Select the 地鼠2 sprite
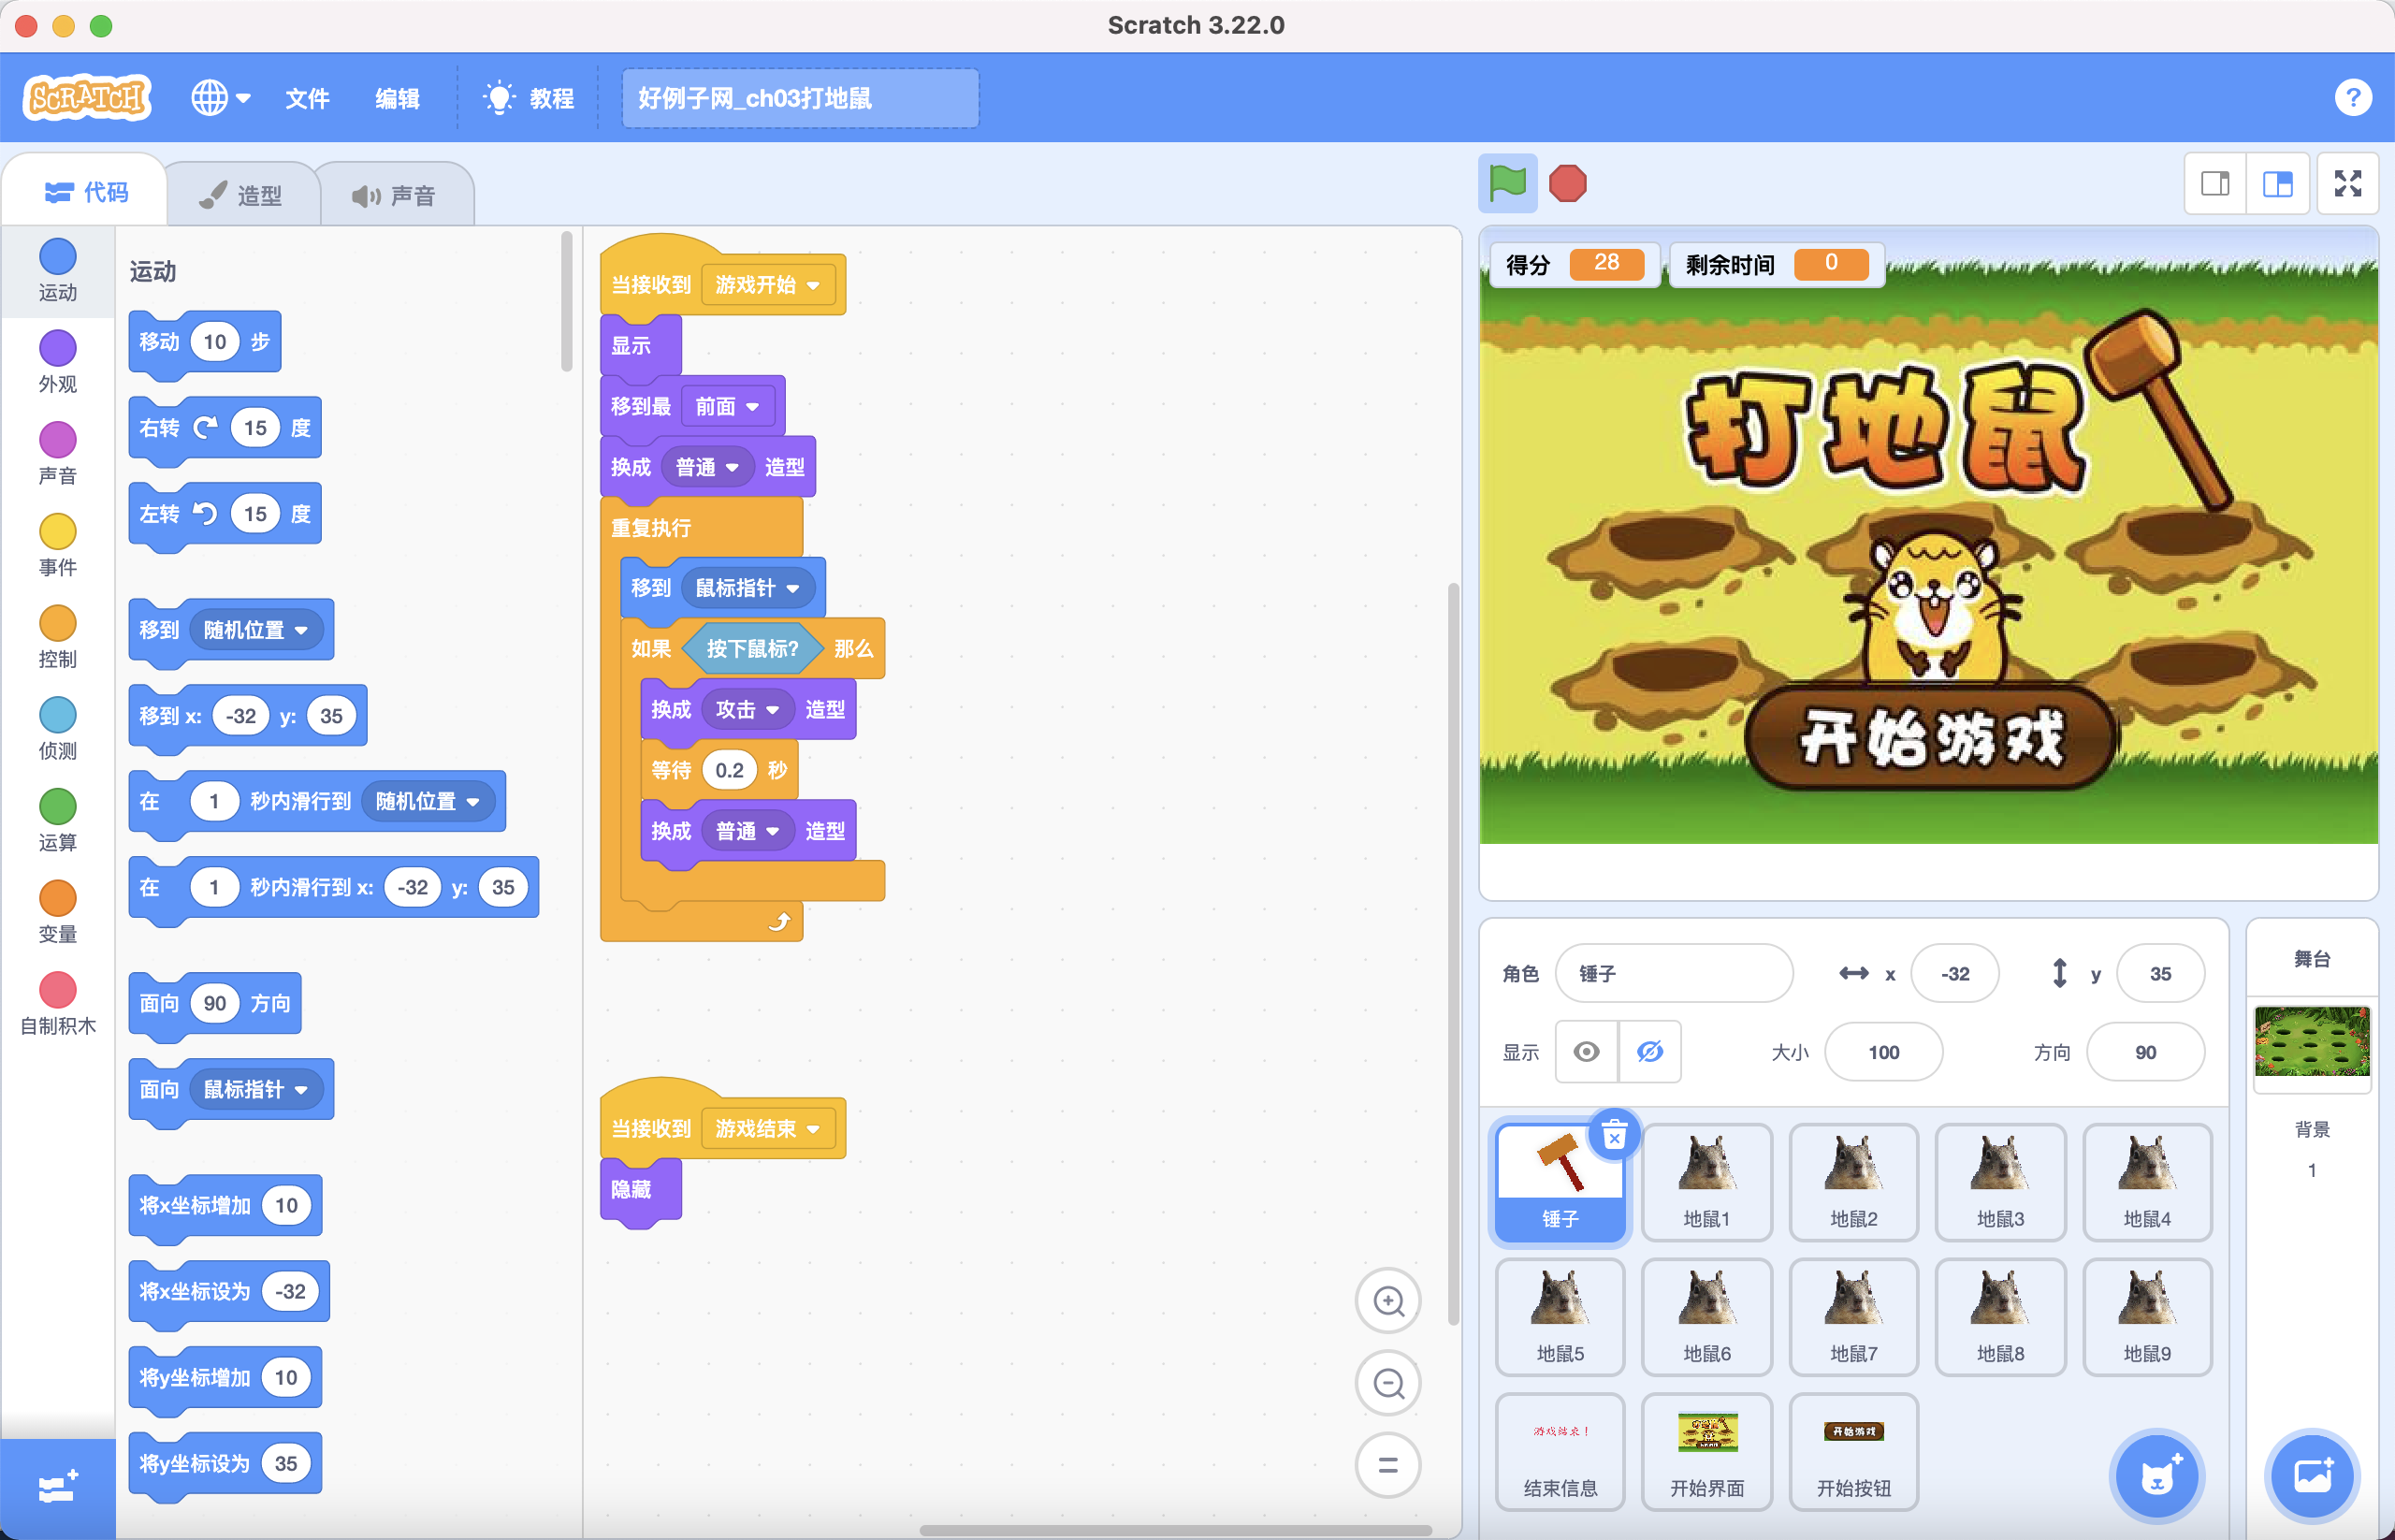Screen dimensions: 2395x1540 pos(1853,1181)
